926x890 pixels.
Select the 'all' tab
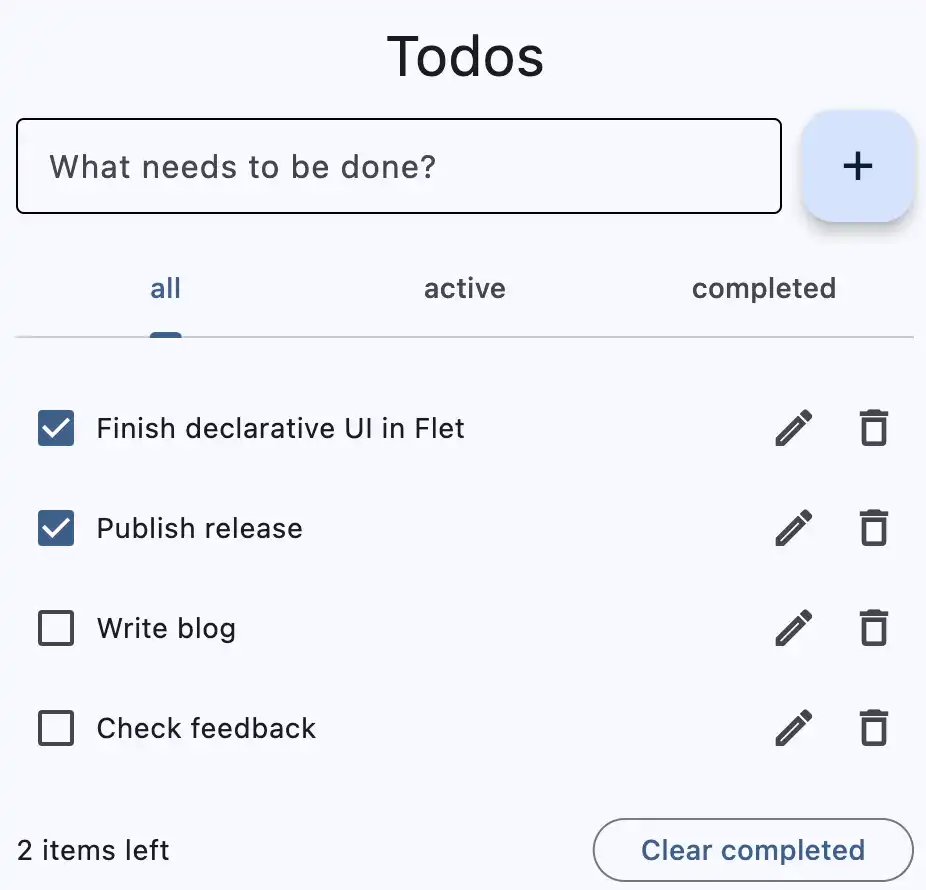coord(165,289)
